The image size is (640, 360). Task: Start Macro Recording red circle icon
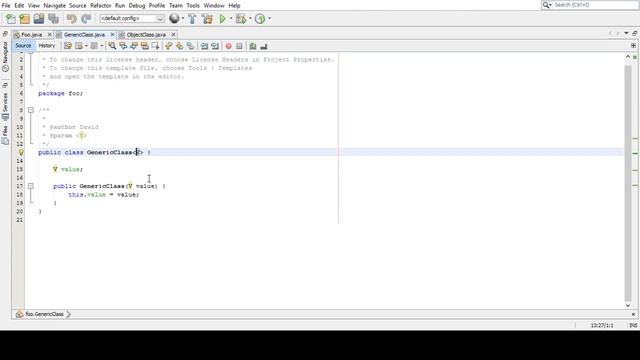[229, 46]
